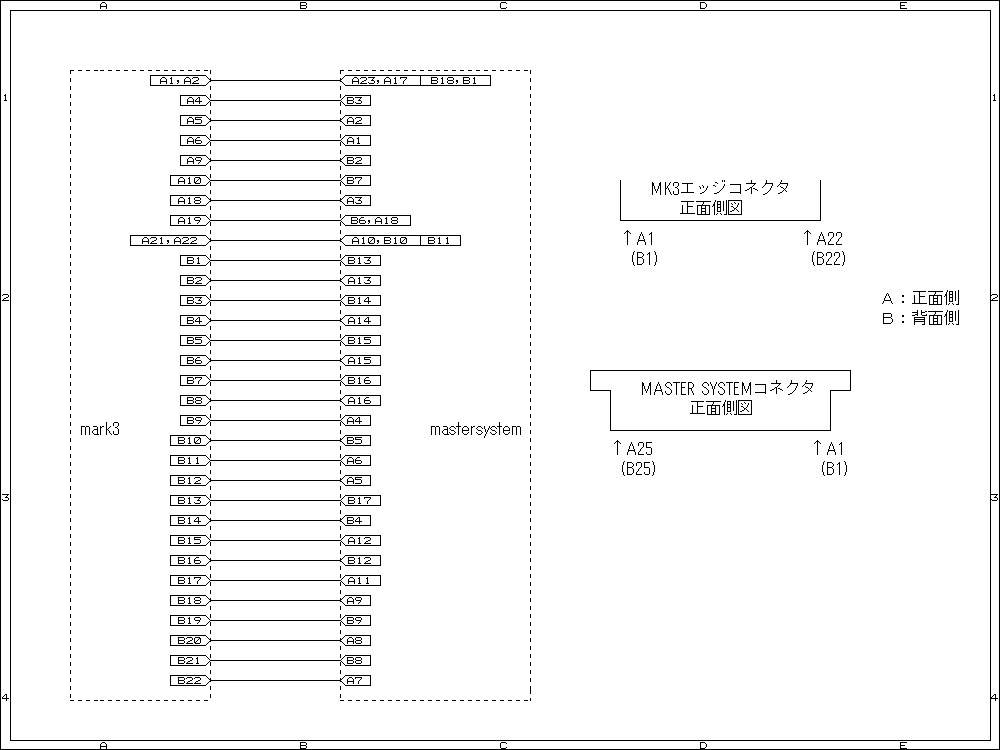
Task: Select mastersystem pin 'A12' label
Action: (x=360, y=540)
